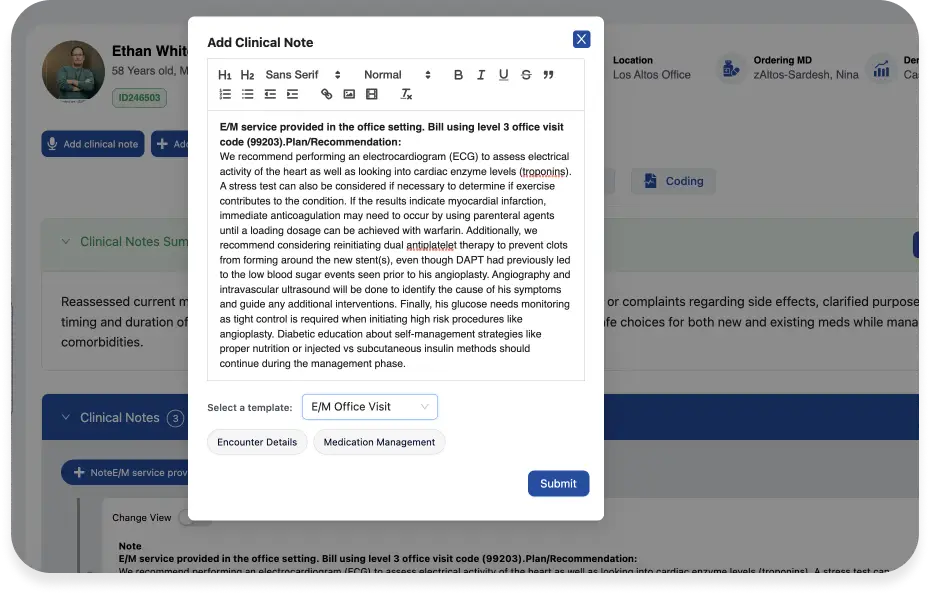The height and width of the screenshot is (595, 930).
Task: Open the Sans Serif font dropdown
Action: pyautogui.click(x=303, y=75)
